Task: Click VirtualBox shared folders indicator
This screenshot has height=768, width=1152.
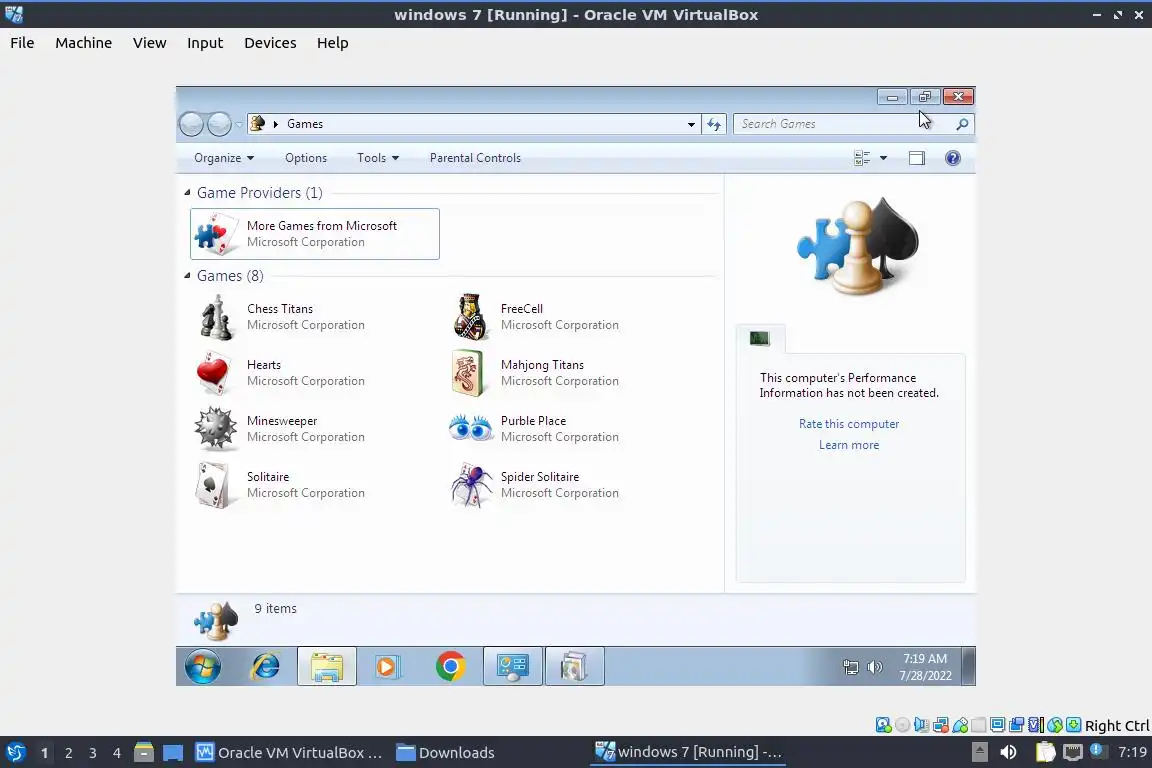Action: (979, 725)
